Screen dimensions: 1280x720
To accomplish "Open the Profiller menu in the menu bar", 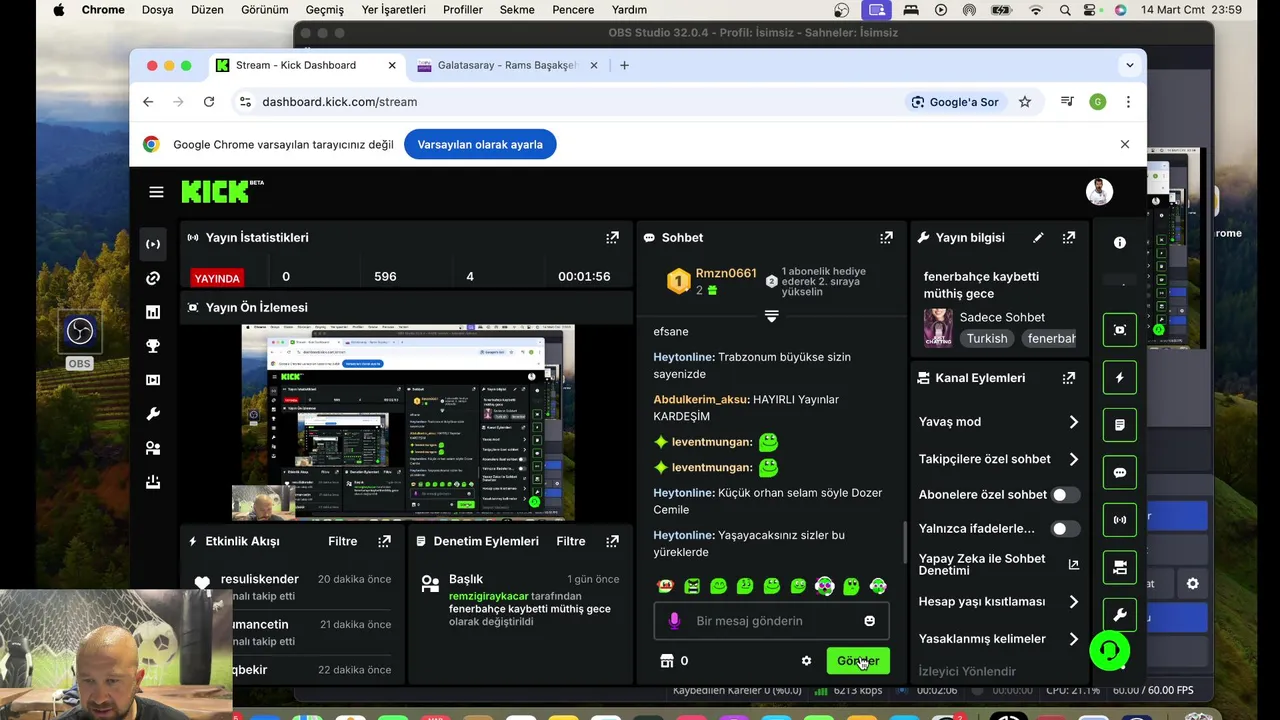I will 462,10.
